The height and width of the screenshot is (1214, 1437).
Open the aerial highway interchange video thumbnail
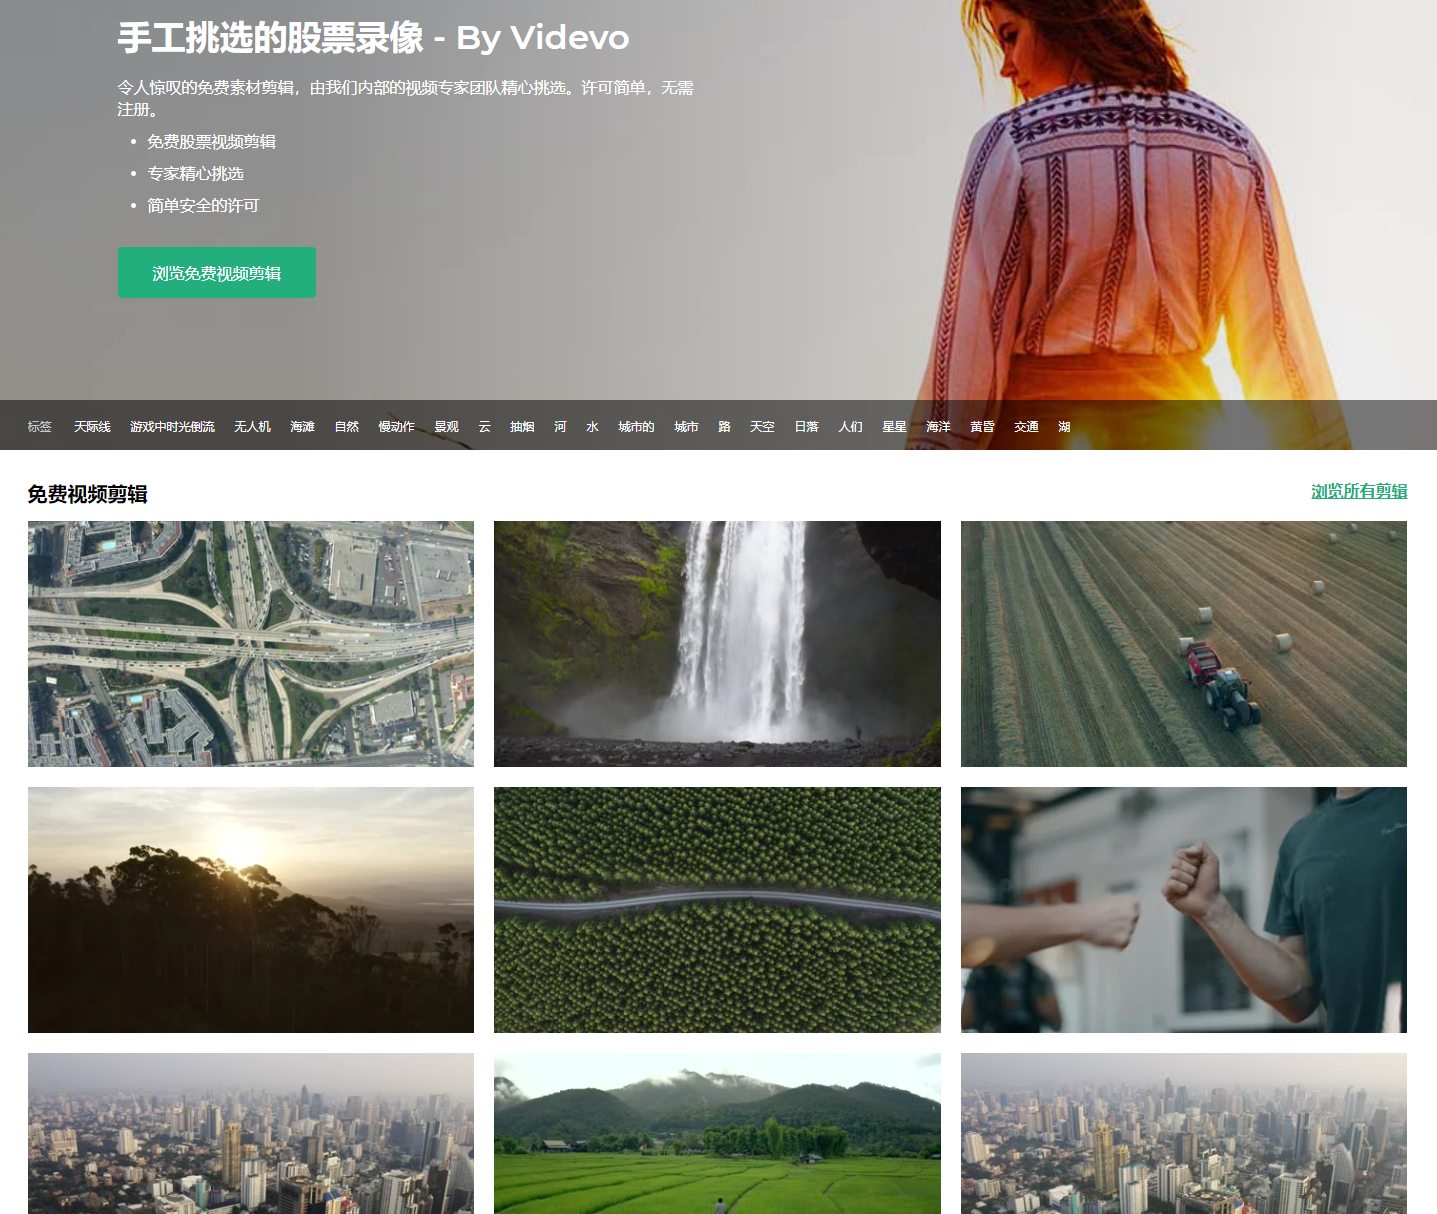tap(251, 644)
